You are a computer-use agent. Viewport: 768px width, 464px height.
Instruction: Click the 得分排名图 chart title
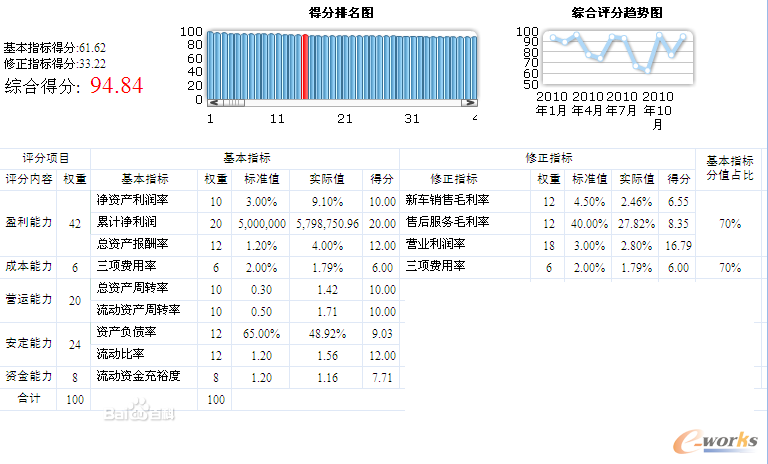coord(342,13)
